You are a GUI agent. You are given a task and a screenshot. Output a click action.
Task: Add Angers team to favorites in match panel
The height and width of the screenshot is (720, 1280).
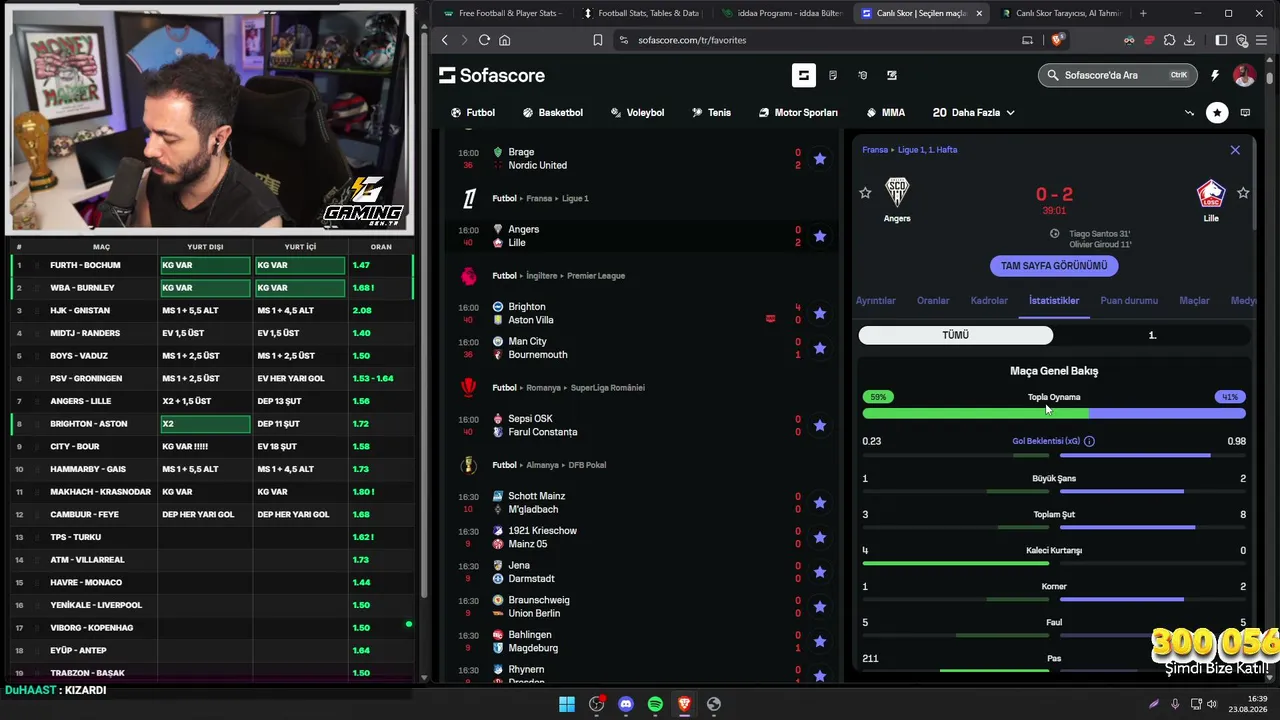click(865, 193)
